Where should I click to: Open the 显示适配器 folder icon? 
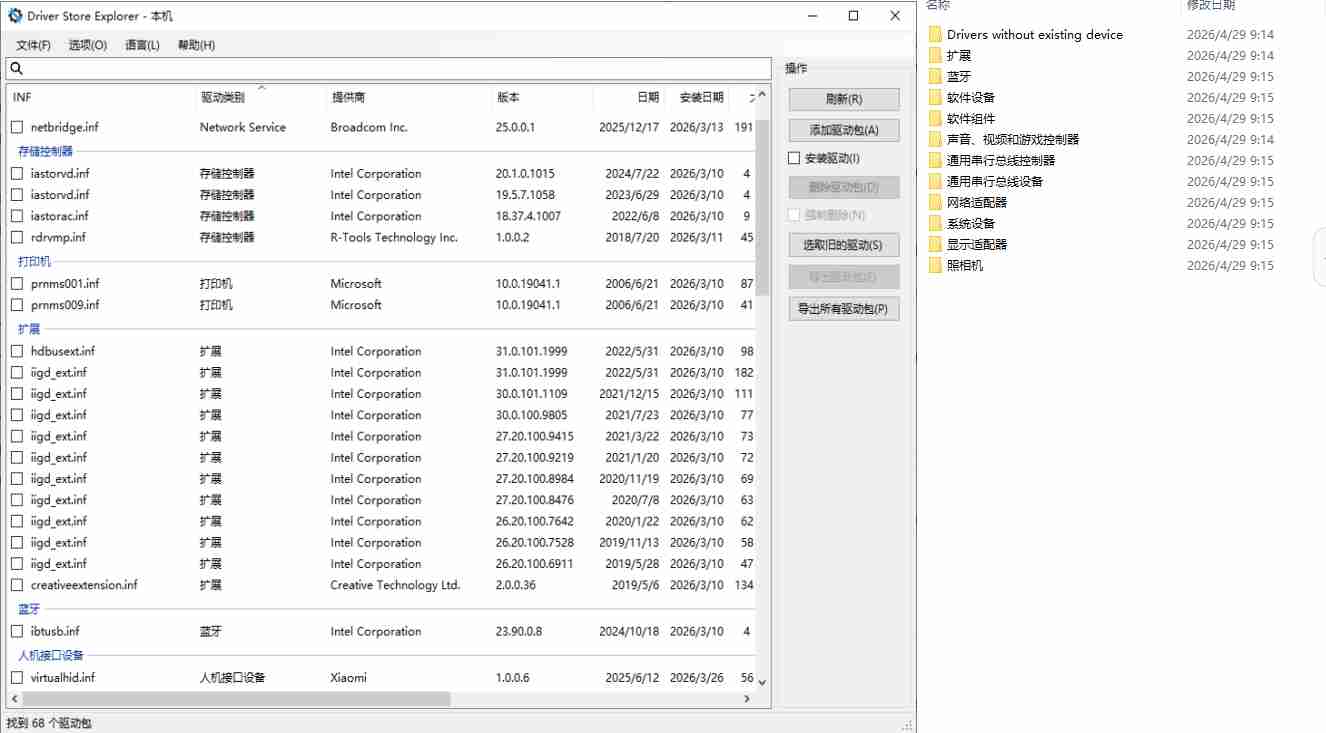tap(935, 244)
